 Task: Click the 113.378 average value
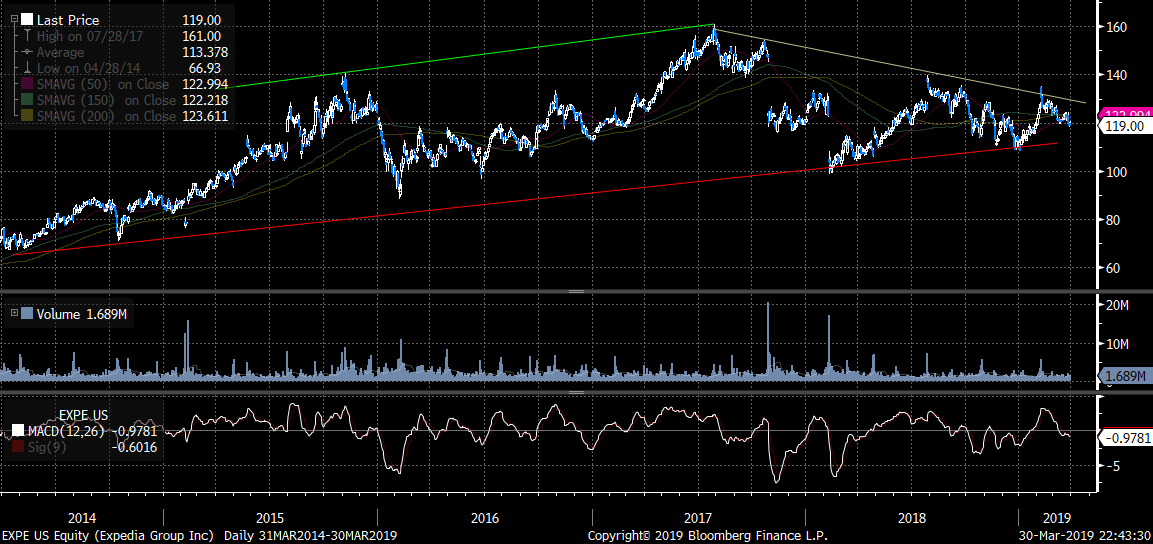pos(206,52)
